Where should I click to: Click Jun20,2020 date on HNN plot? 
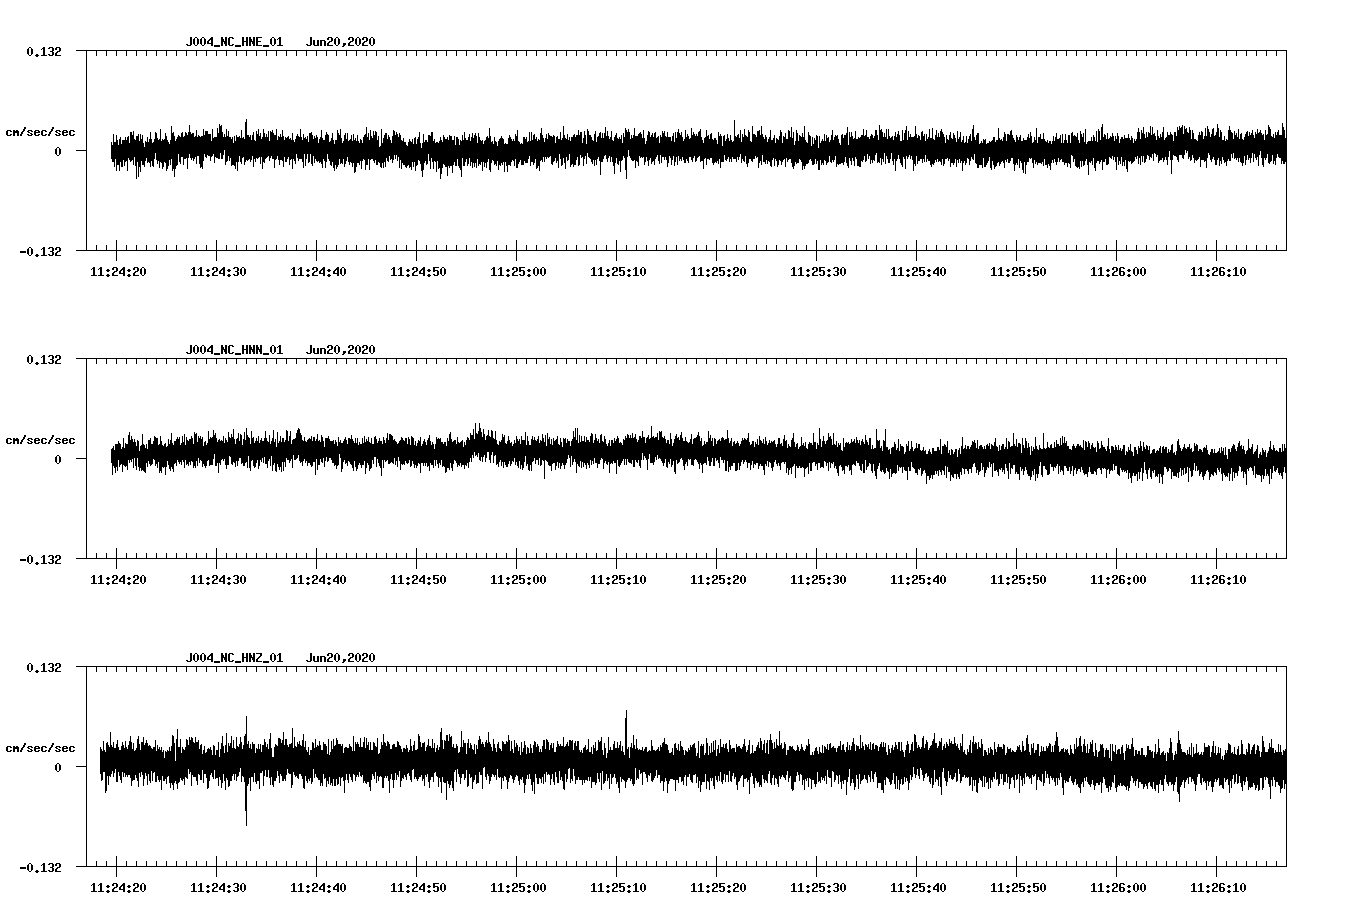(x=341, y=350)
